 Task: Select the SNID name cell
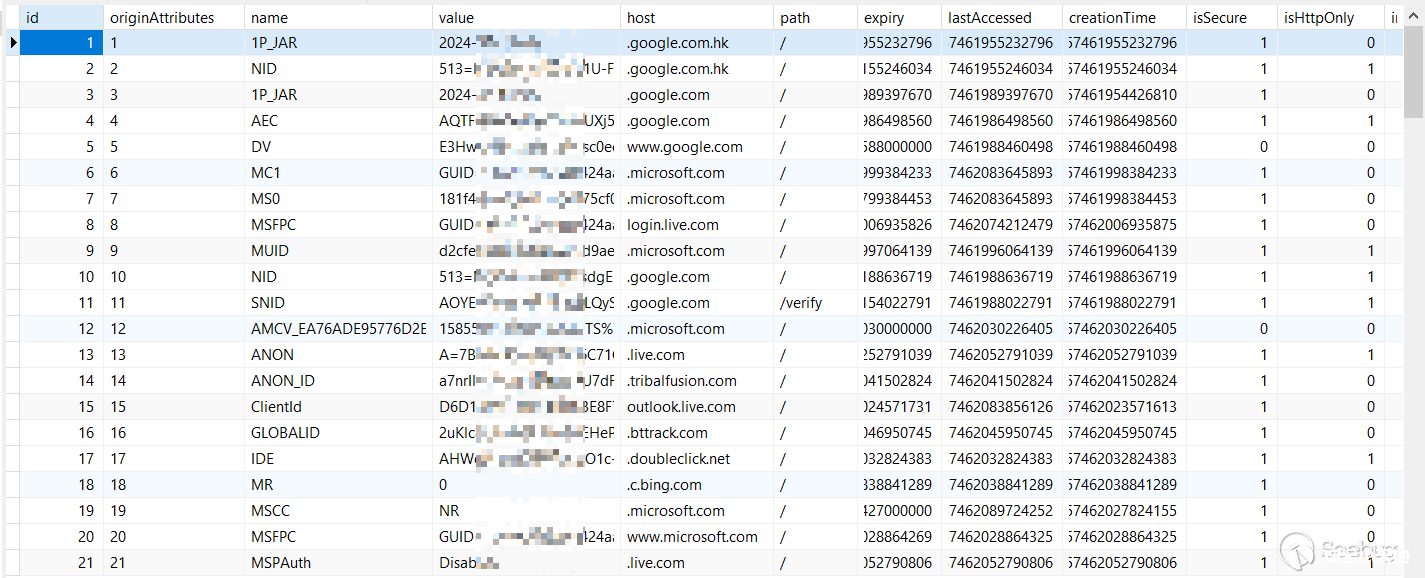click(x=338, y=303)
